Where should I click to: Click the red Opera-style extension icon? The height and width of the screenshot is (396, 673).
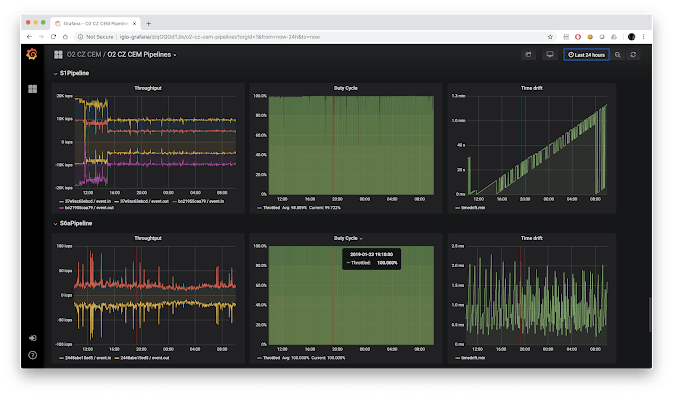point(578,37)
